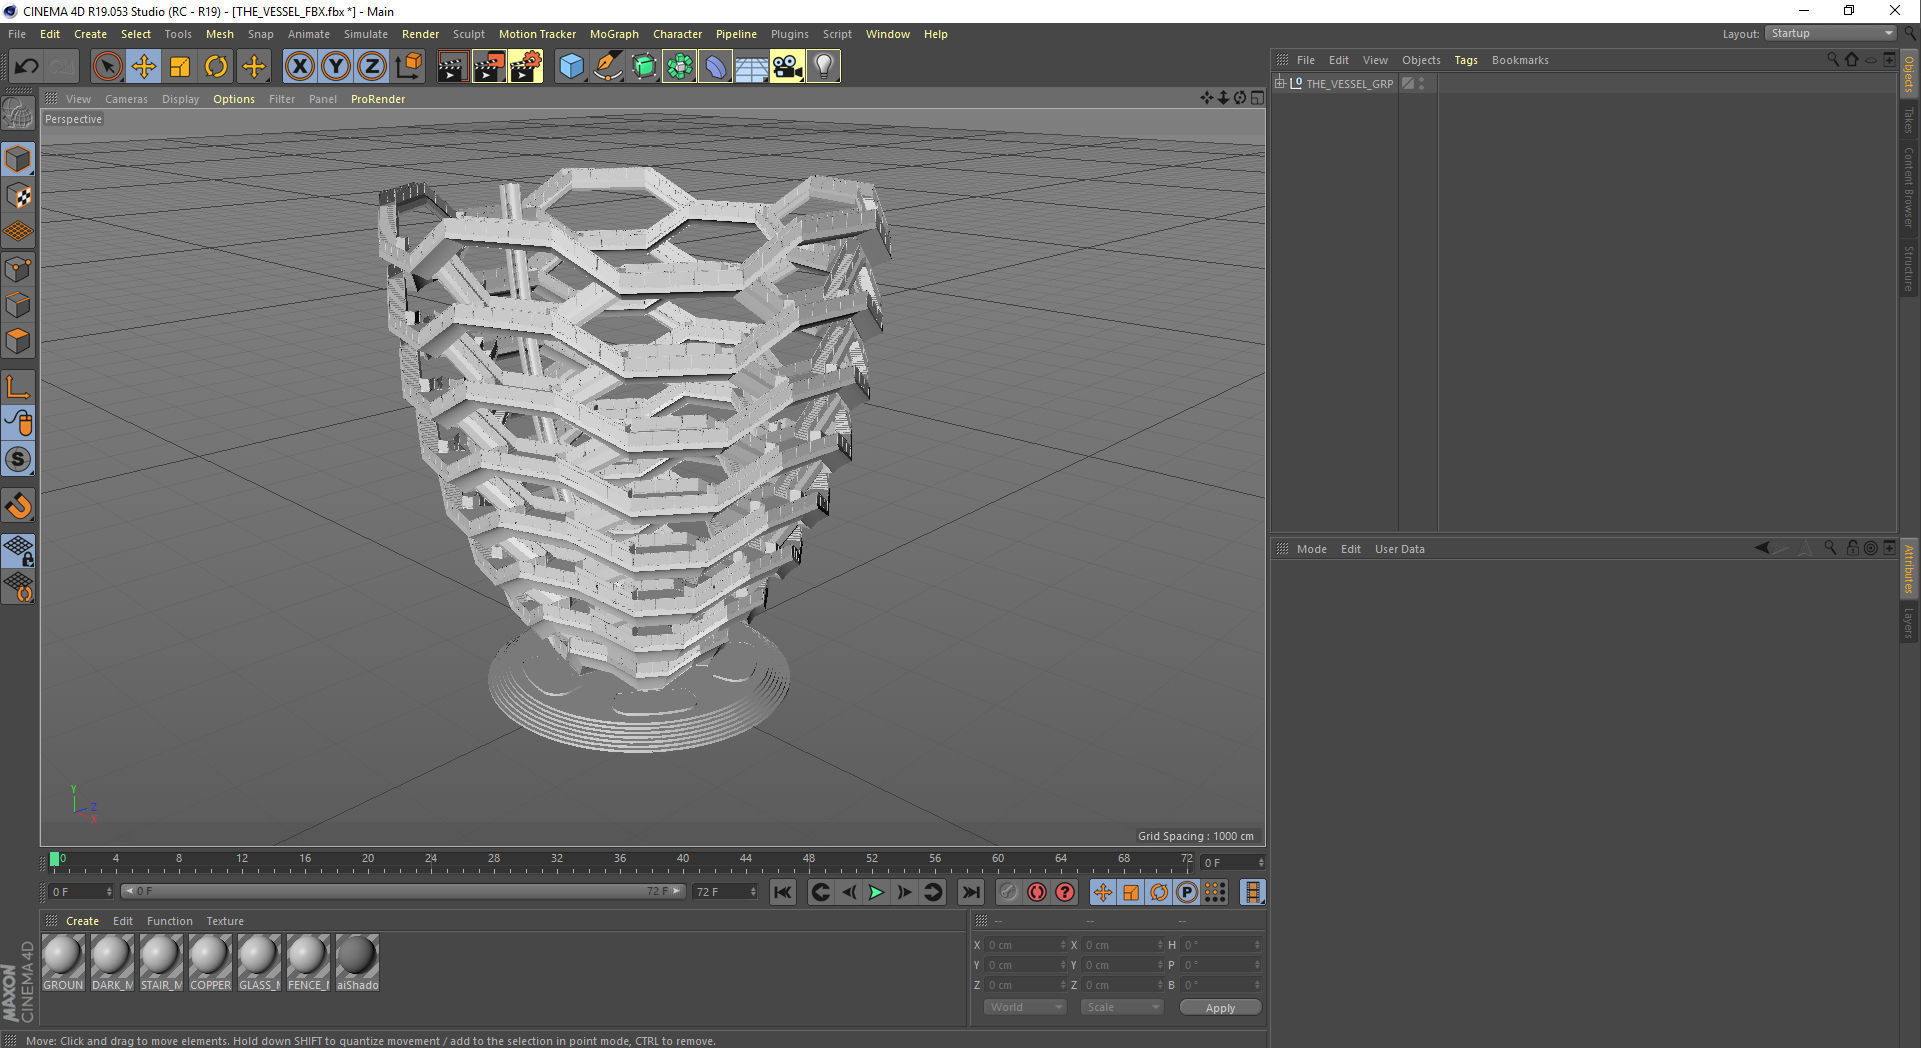This screenshot has height=1048, width=1921.
Task: Toggle THE_VESSEL_GRP visibility dots
Action: coord(1421,84)
